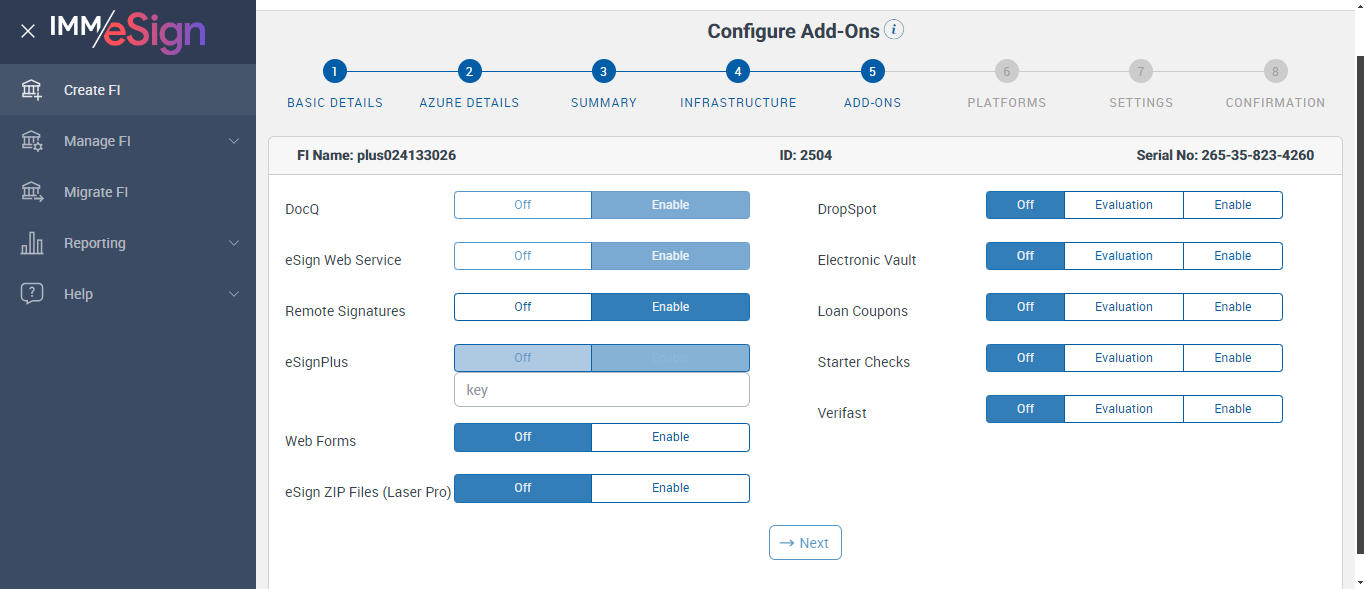Turn Remote Signatures off
The width and height of the screenshot is (1366, 589).
523,307
